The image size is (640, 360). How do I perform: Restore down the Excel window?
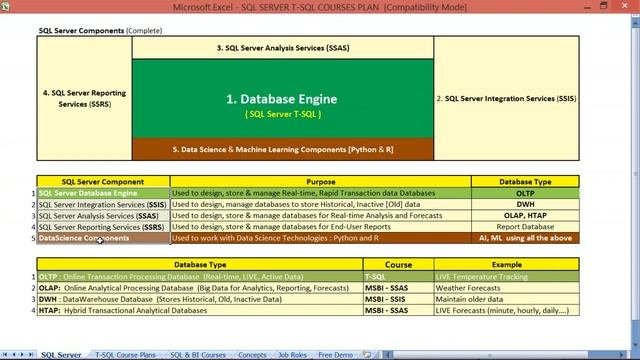point(604,6)
